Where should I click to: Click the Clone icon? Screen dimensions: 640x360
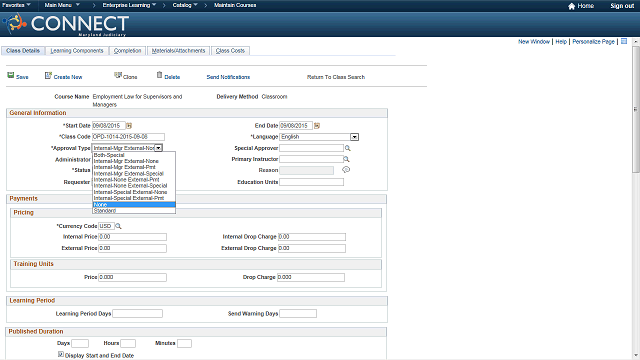(x=118, y=76)
